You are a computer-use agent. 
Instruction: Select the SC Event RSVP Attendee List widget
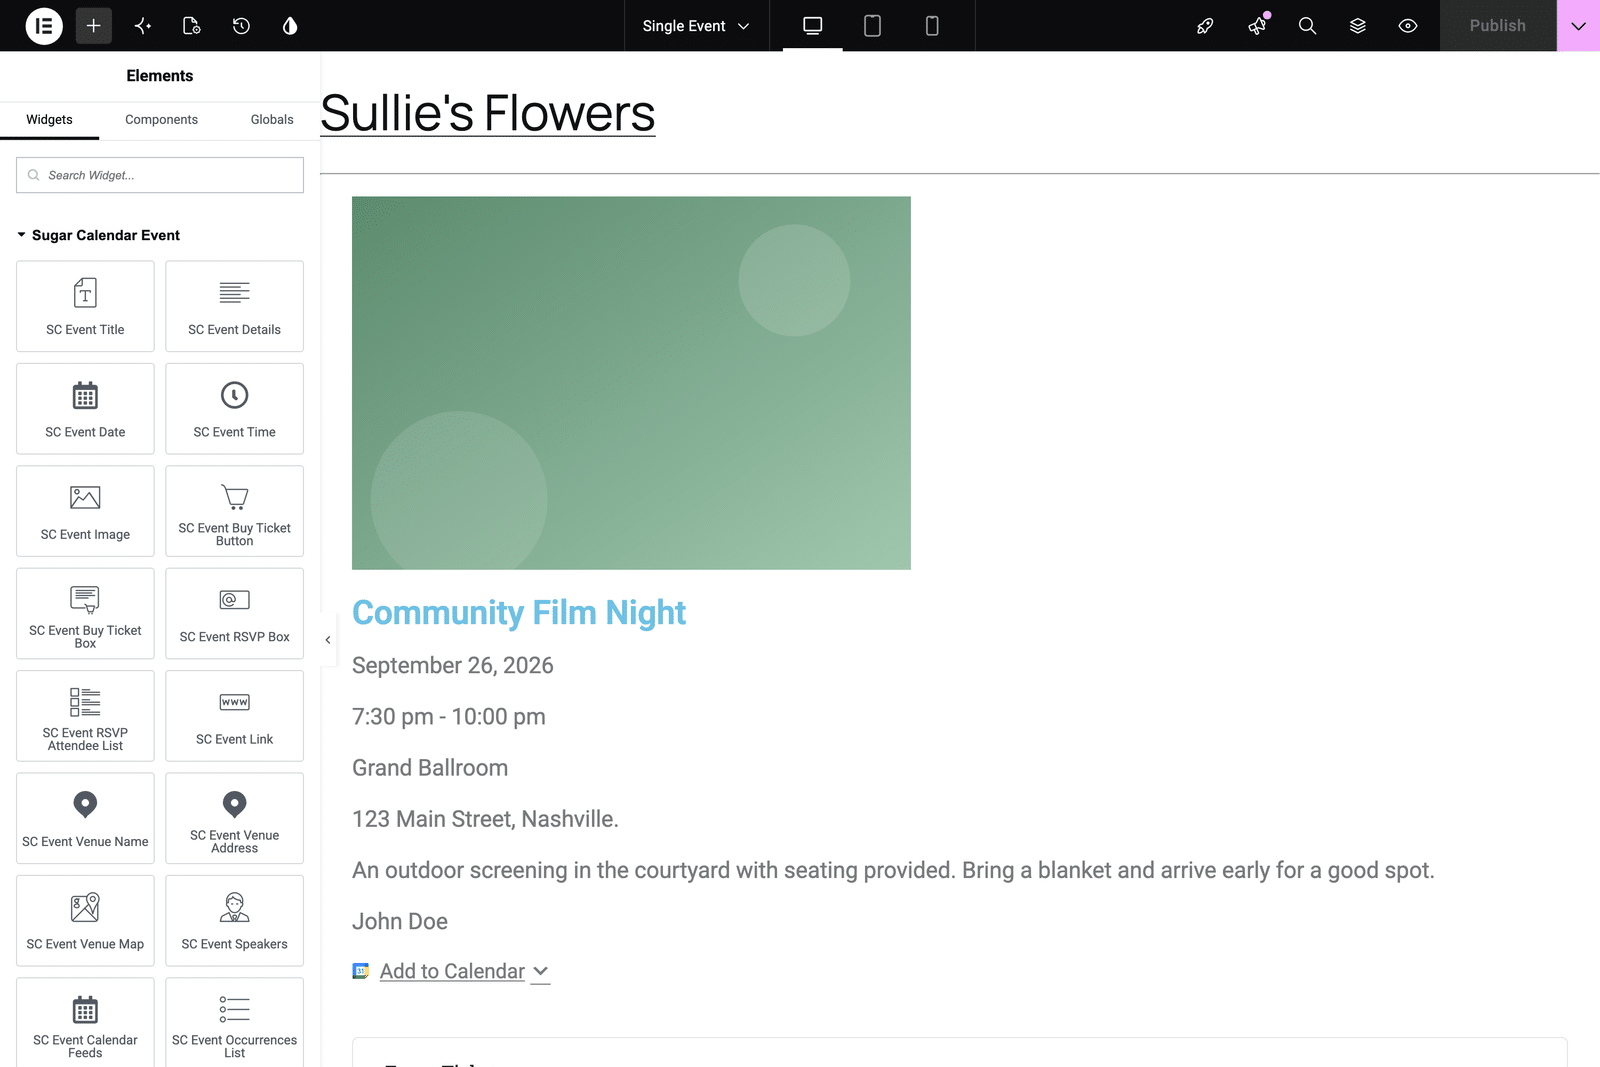(x=85, y=716)
